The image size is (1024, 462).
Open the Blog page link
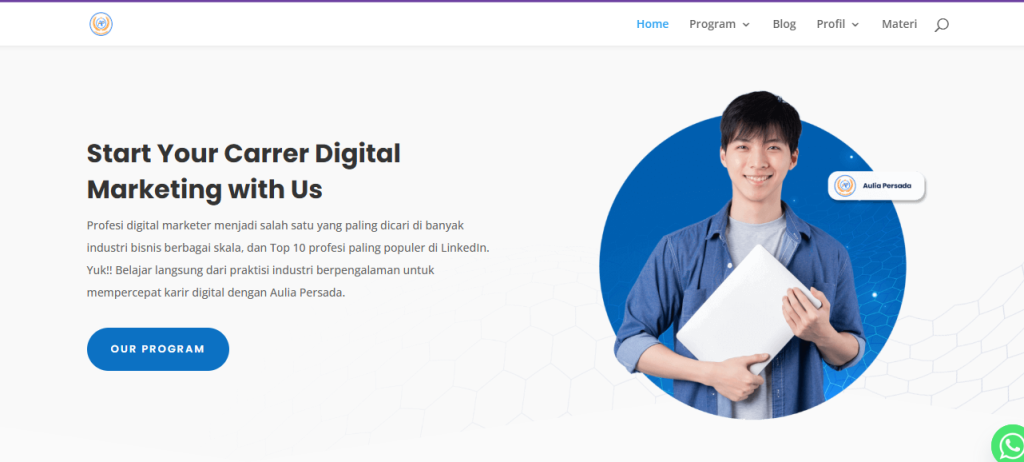coord(784,24)
